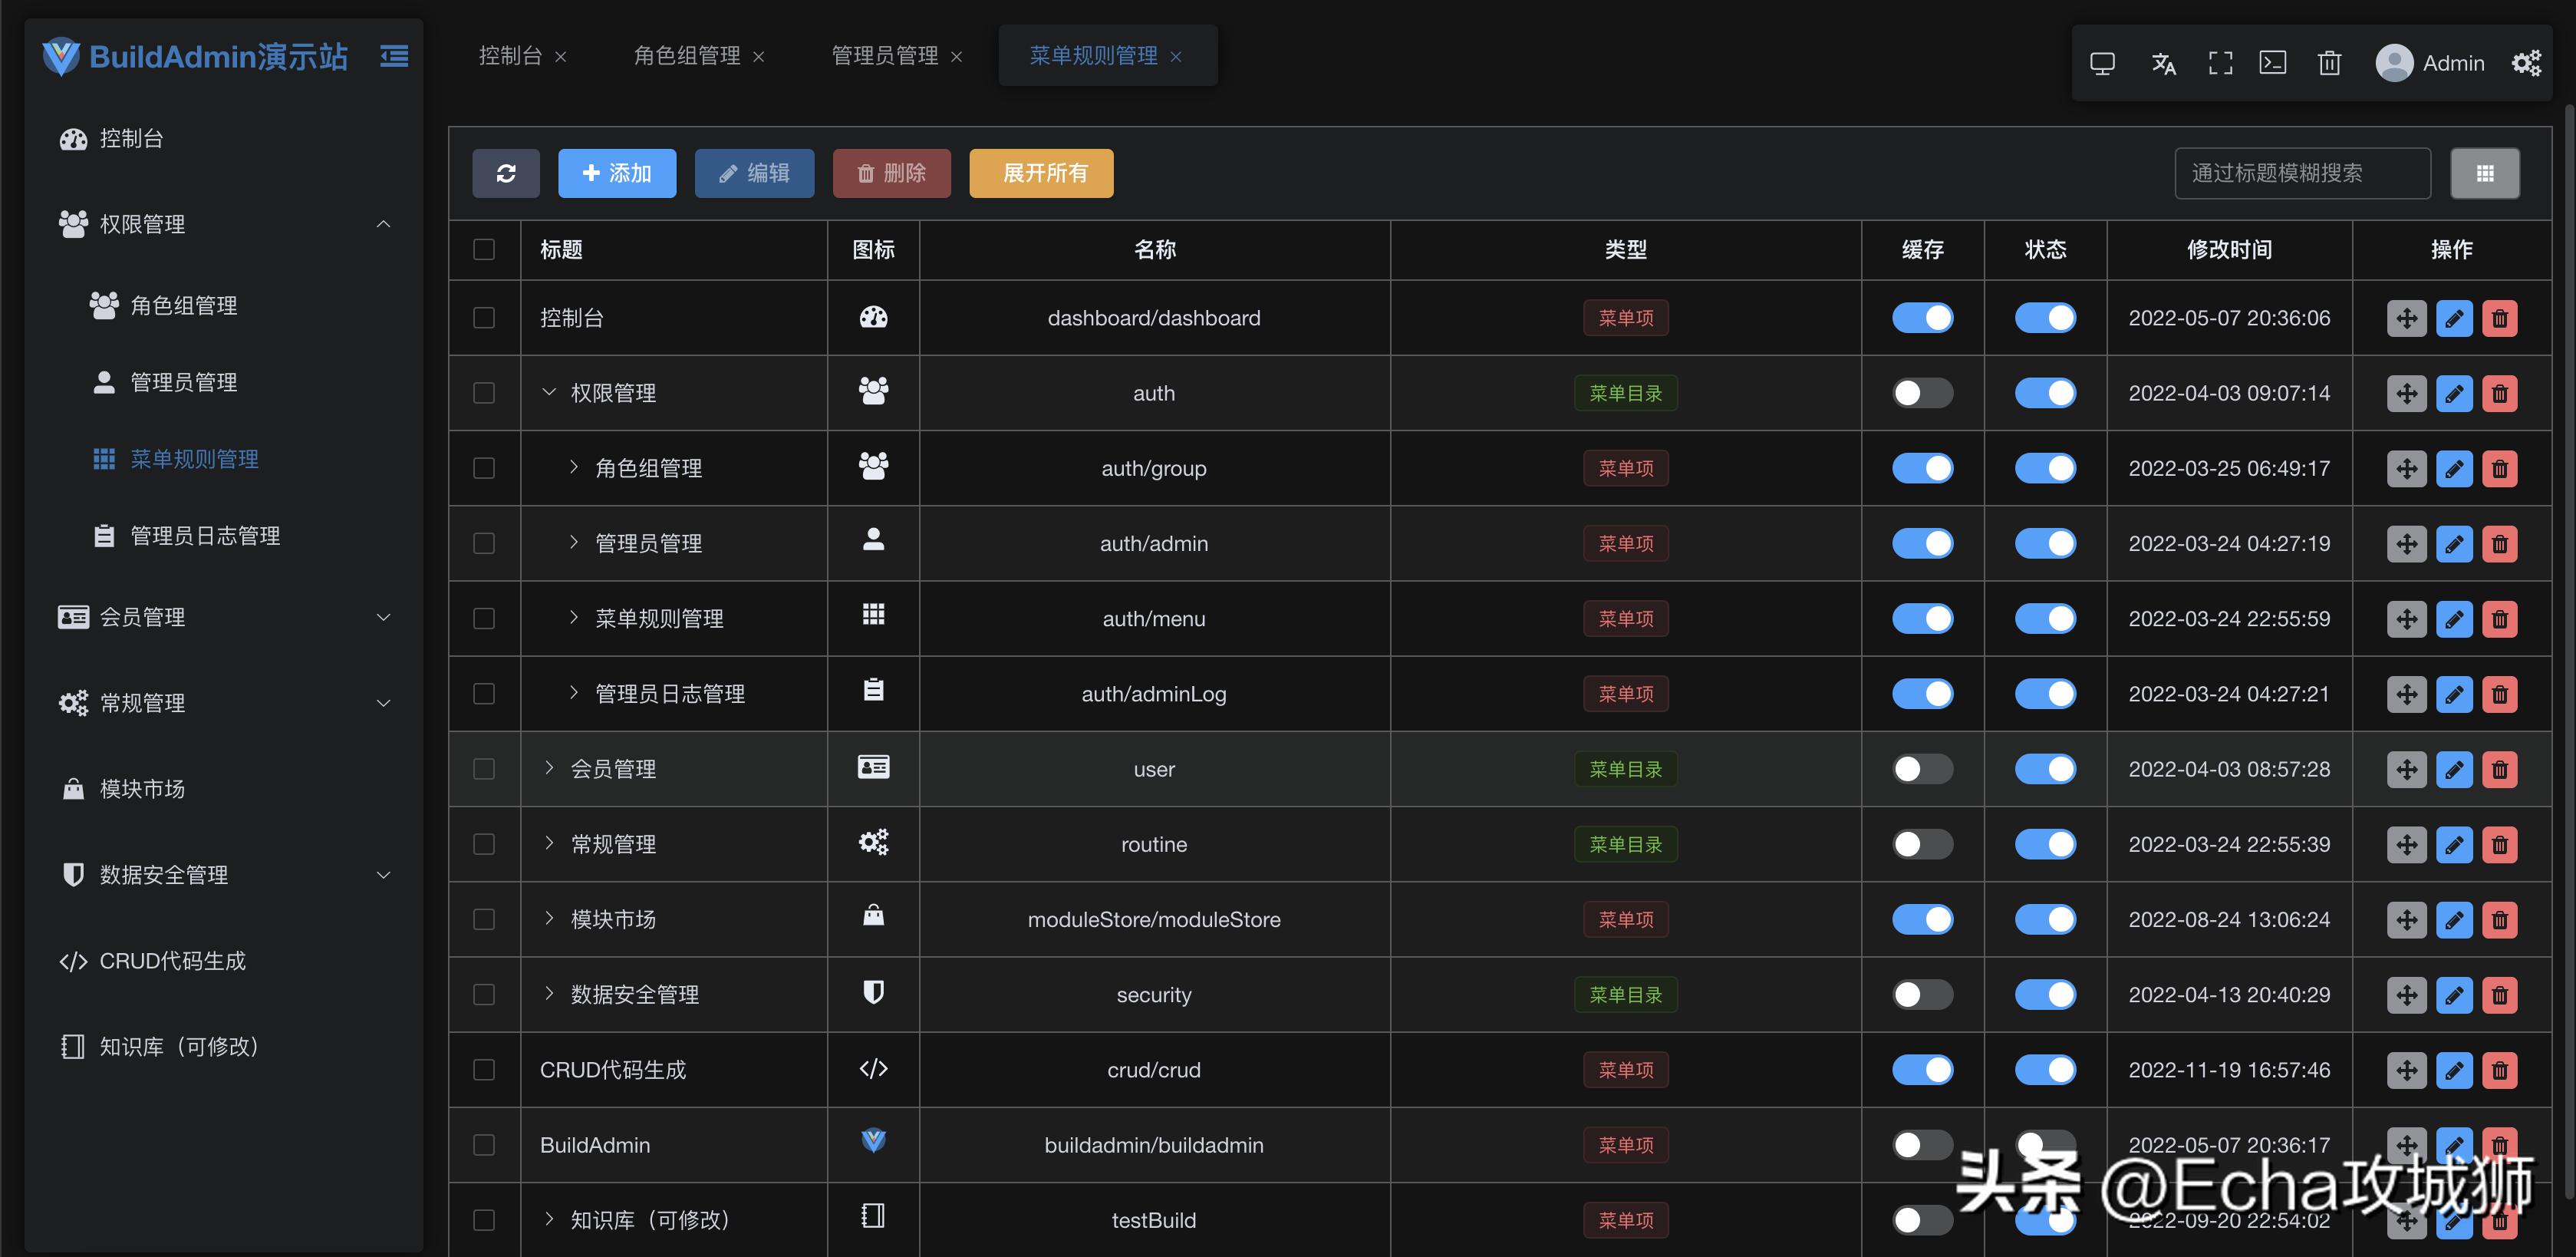Open the terminal icon in header
The image size is (2576, 1257).
[2272, 63]
